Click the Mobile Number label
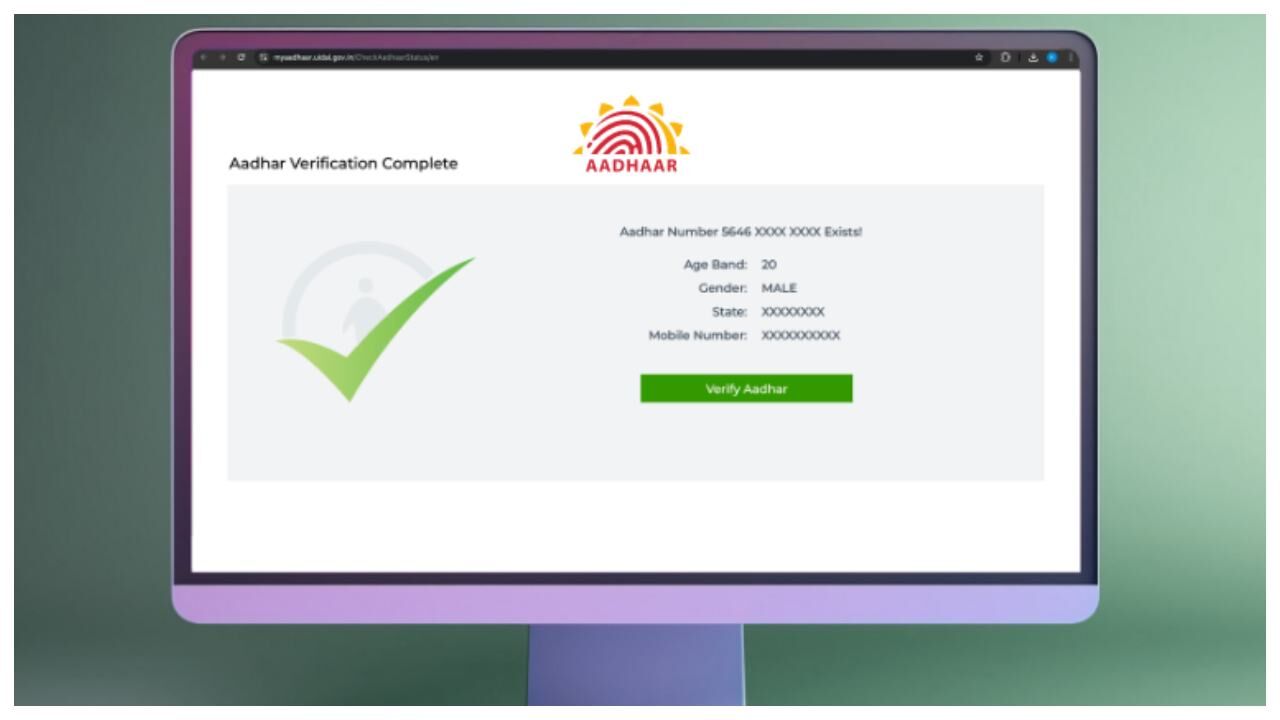The image size is (1280, 720). pyautogui.click(x=698, y=336)
